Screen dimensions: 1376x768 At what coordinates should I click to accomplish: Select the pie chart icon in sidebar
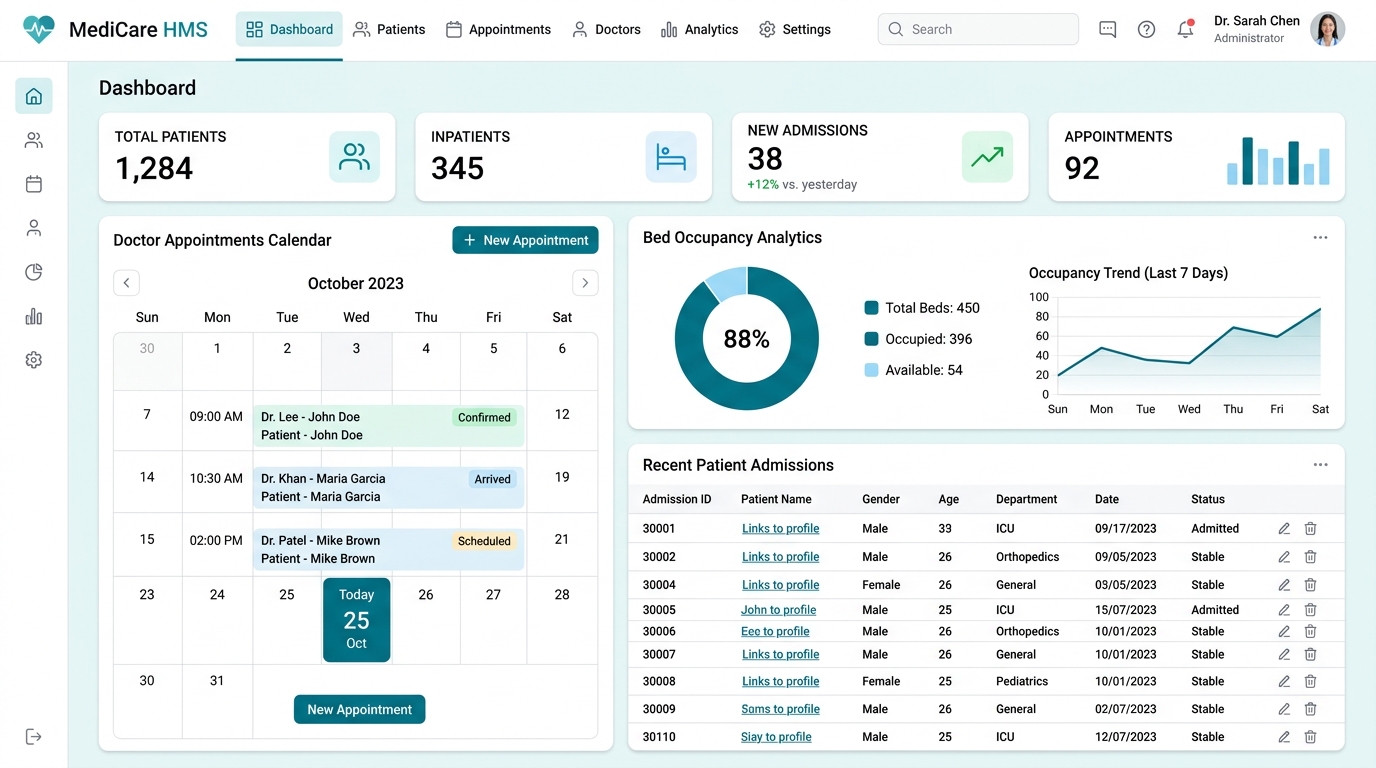pos(34,272)
